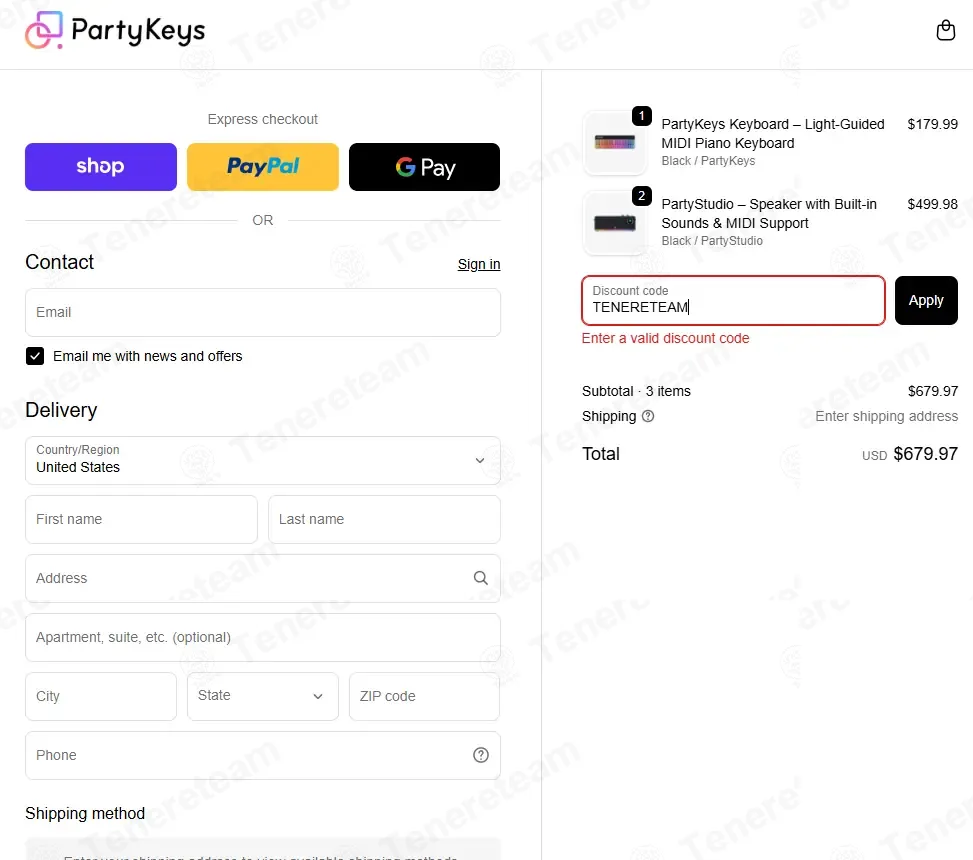This screenshot has height=860, width=973.
Task: Focus the First name field
Action: click(x=141, y=519)
